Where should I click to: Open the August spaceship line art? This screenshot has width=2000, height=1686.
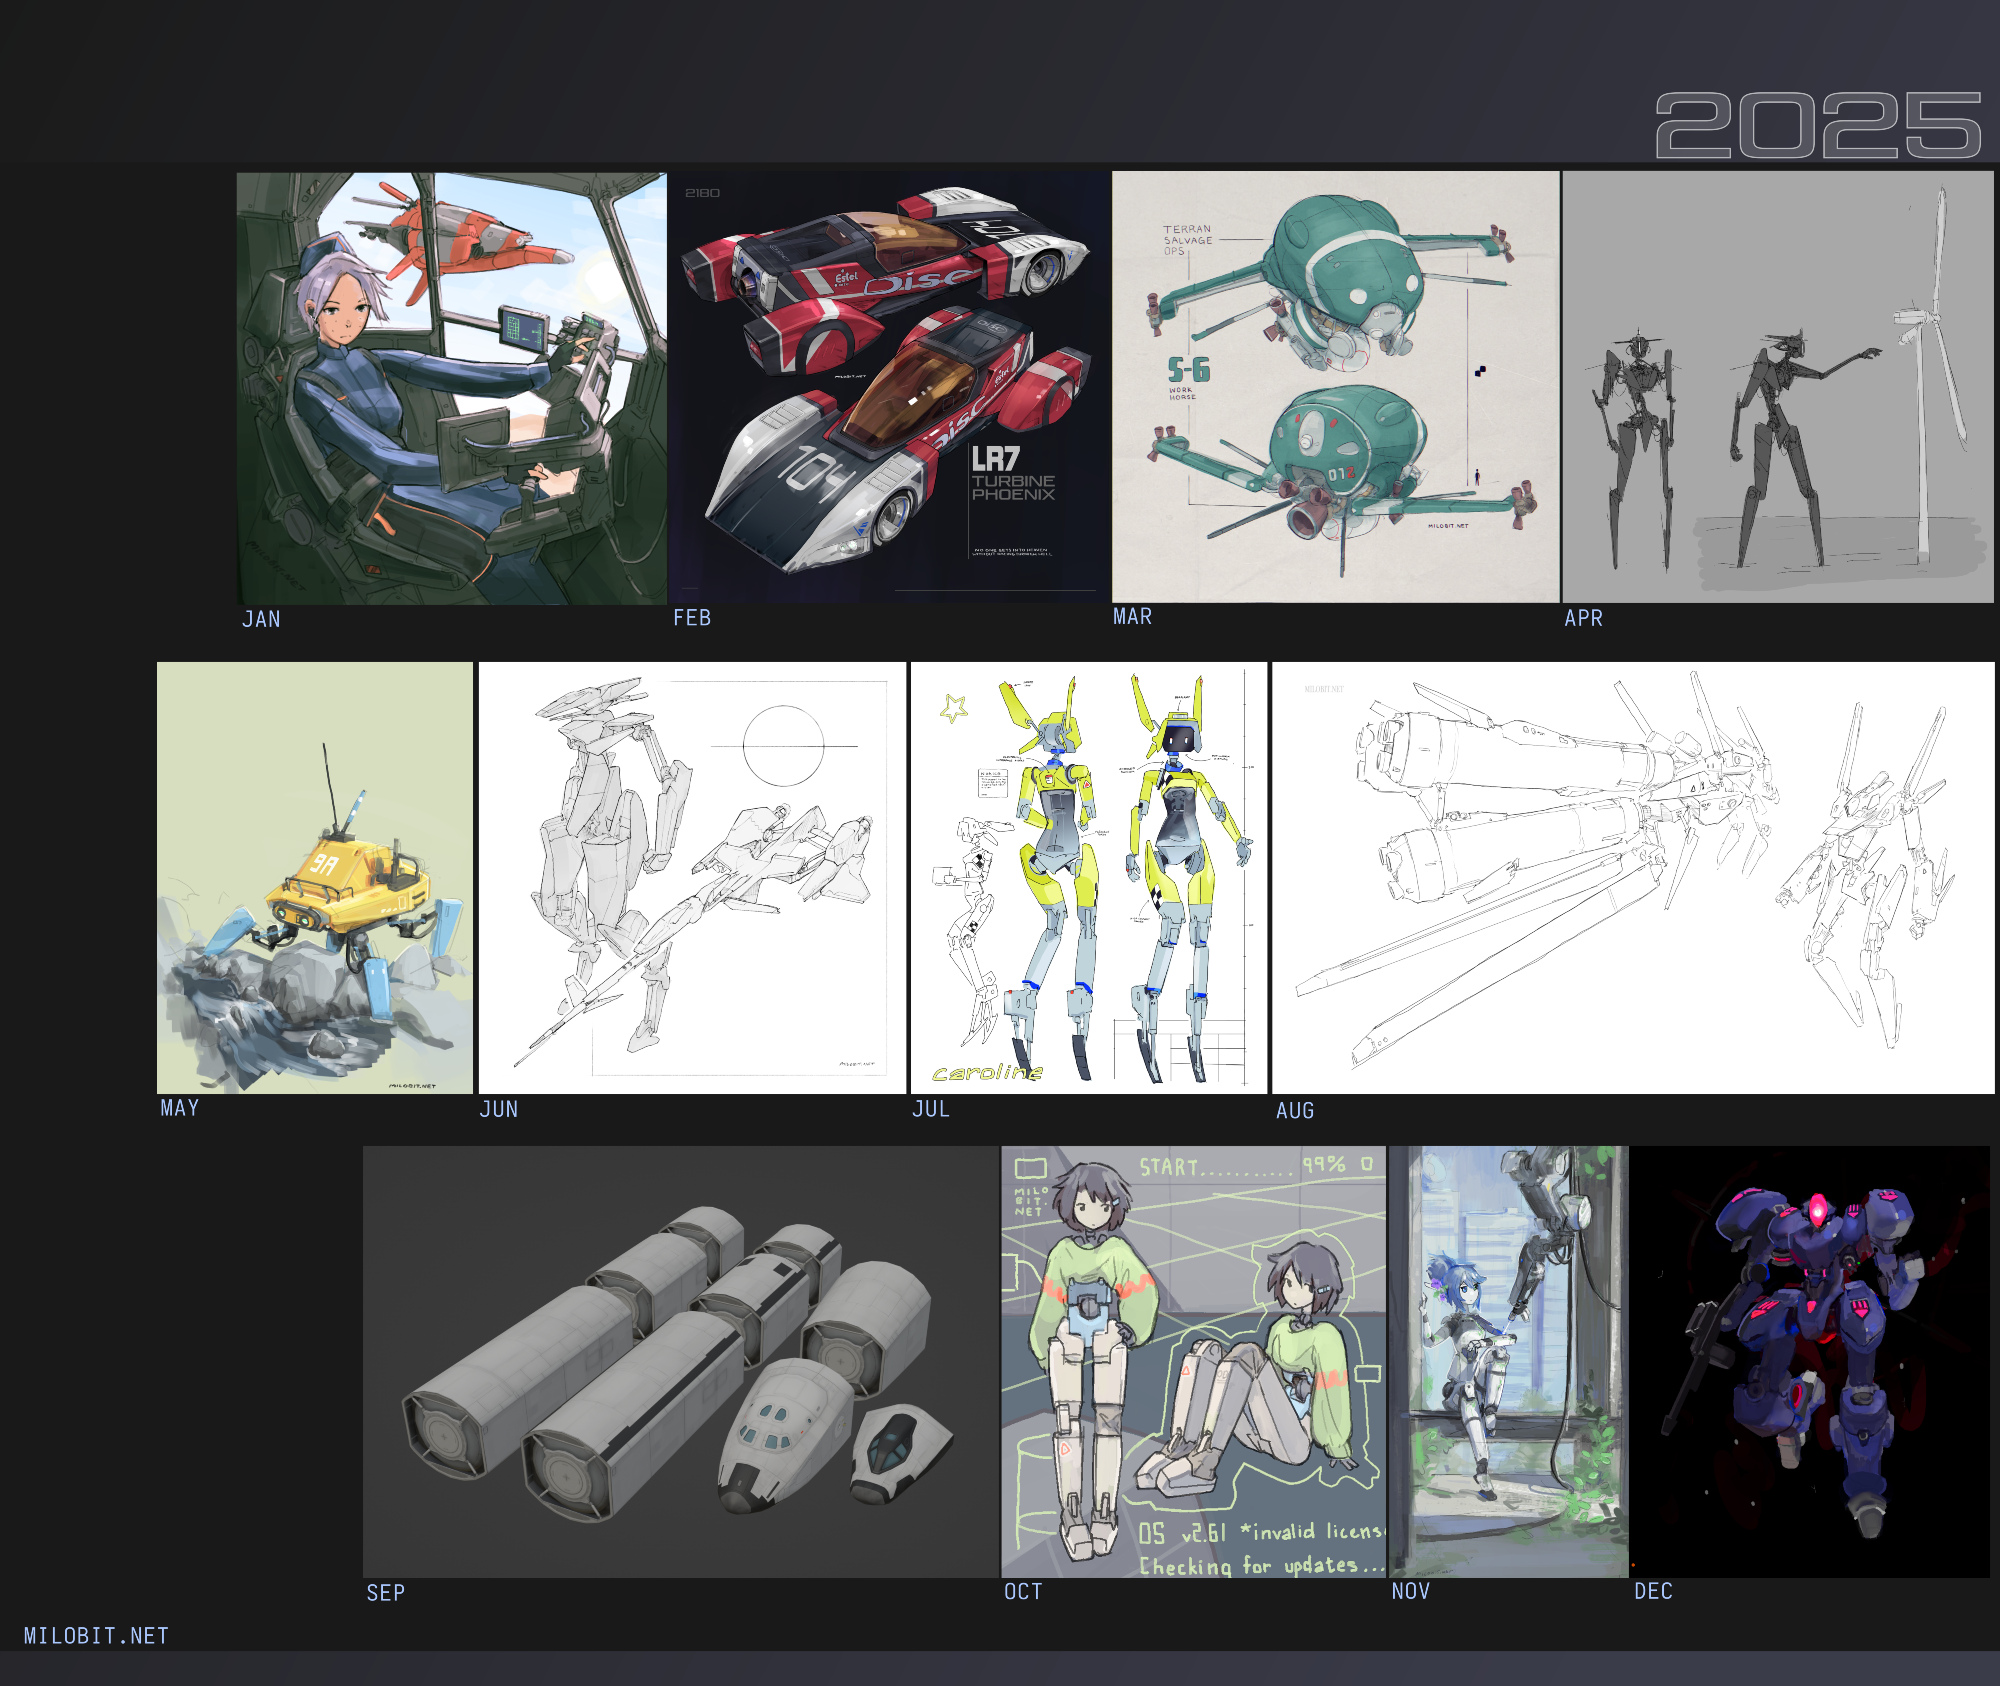pyautogui.click(x=1632, y=877)
